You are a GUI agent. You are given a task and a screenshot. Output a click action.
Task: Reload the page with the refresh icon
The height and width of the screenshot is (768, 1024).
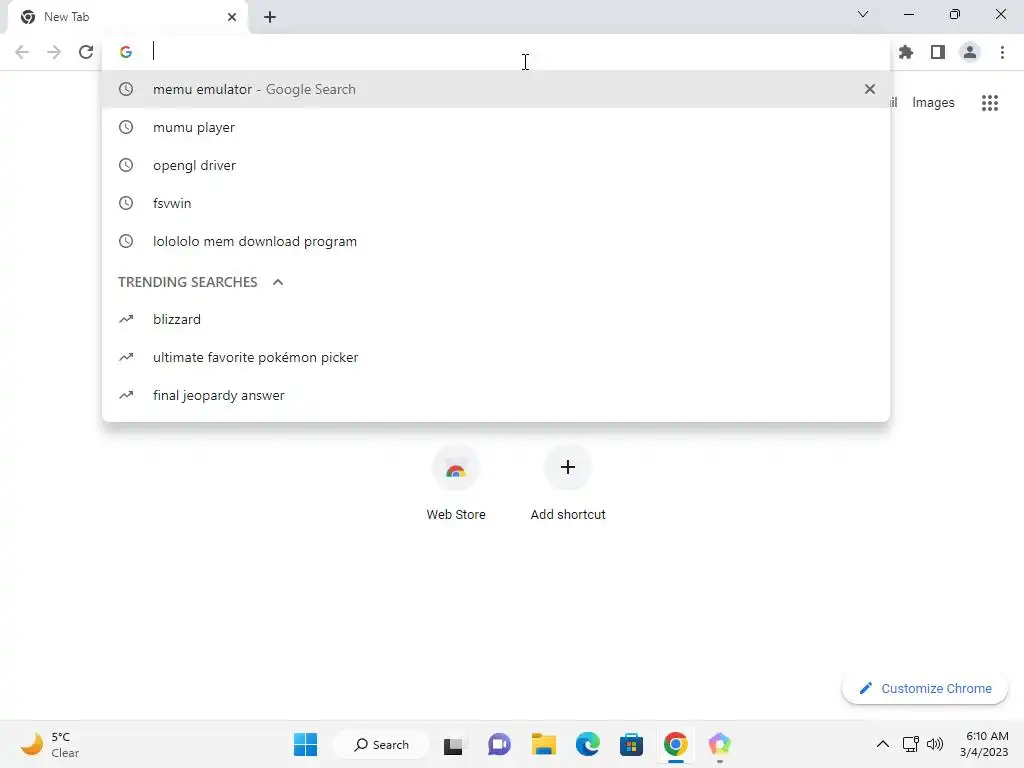(86, 52)
